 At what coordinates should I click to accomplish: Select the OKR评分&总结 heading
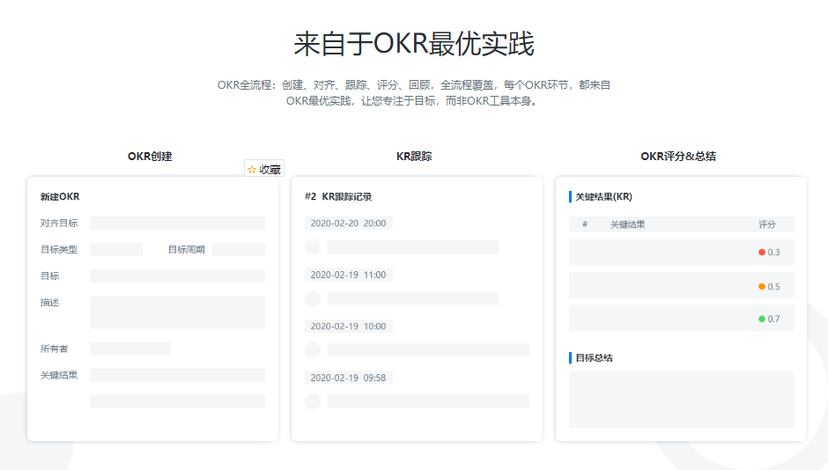(678, 156)
